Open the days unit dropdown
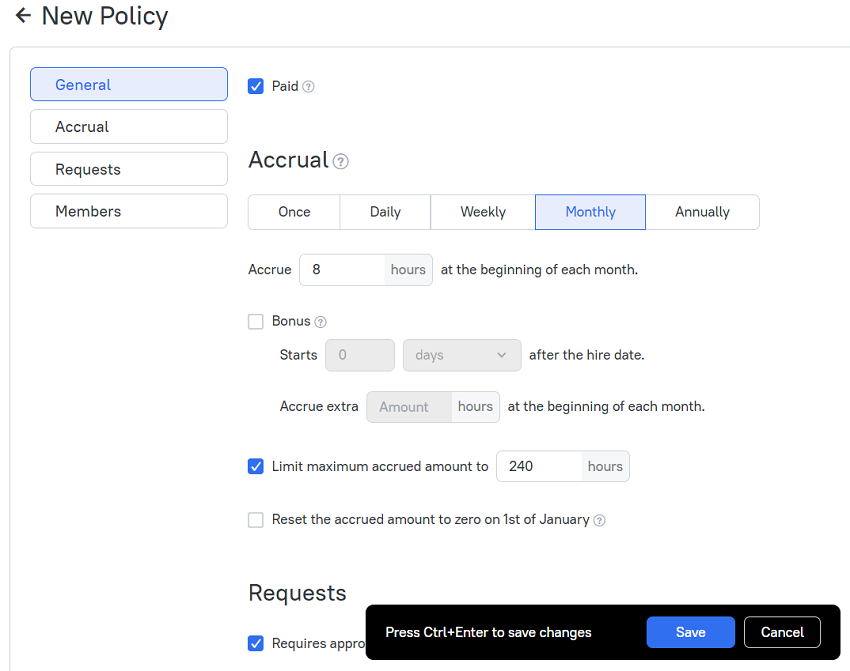The image size is (850, 671). tap(462, 355)
